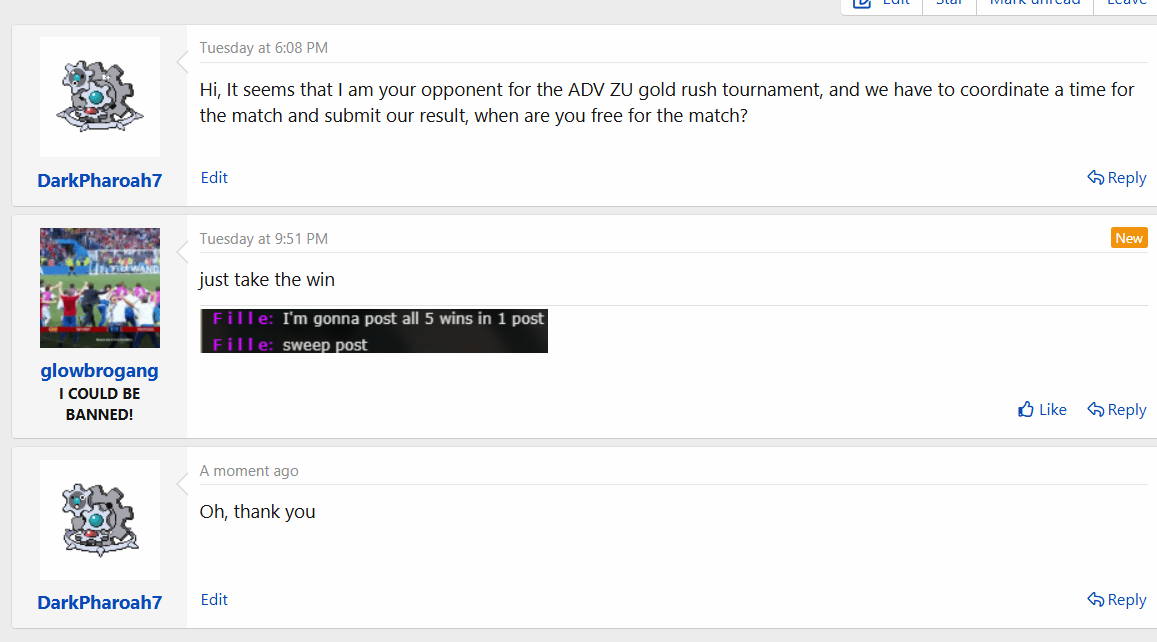Star this conversation

(x=948, y=3)
